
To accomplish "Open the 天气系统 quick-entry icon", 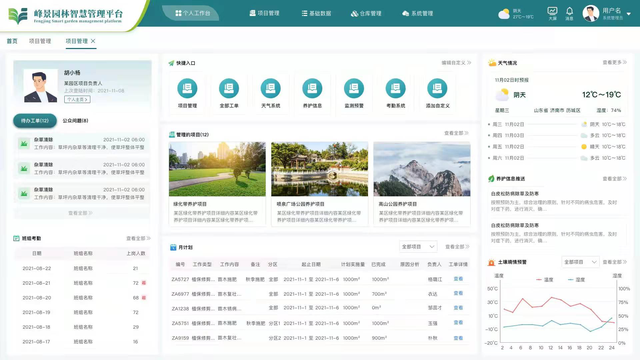I will [271, 88].
